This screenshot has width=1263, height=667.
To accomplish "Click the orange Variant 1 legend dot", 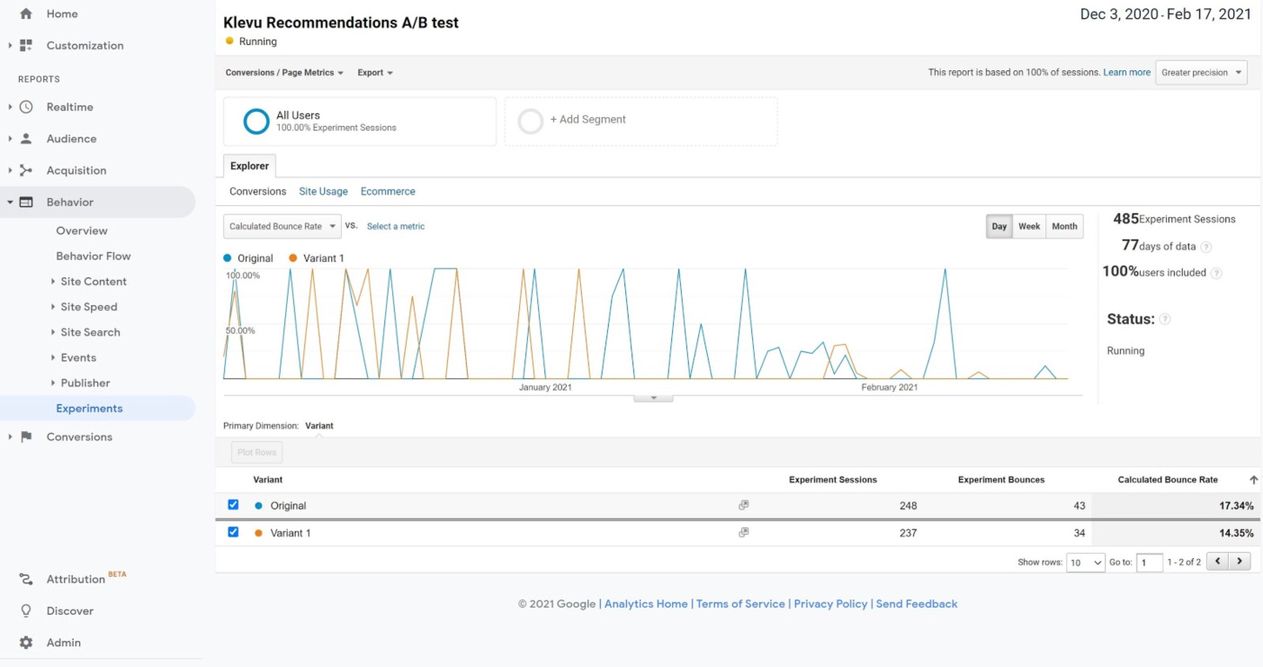I will pyautogui.click(x=293, y=258).
